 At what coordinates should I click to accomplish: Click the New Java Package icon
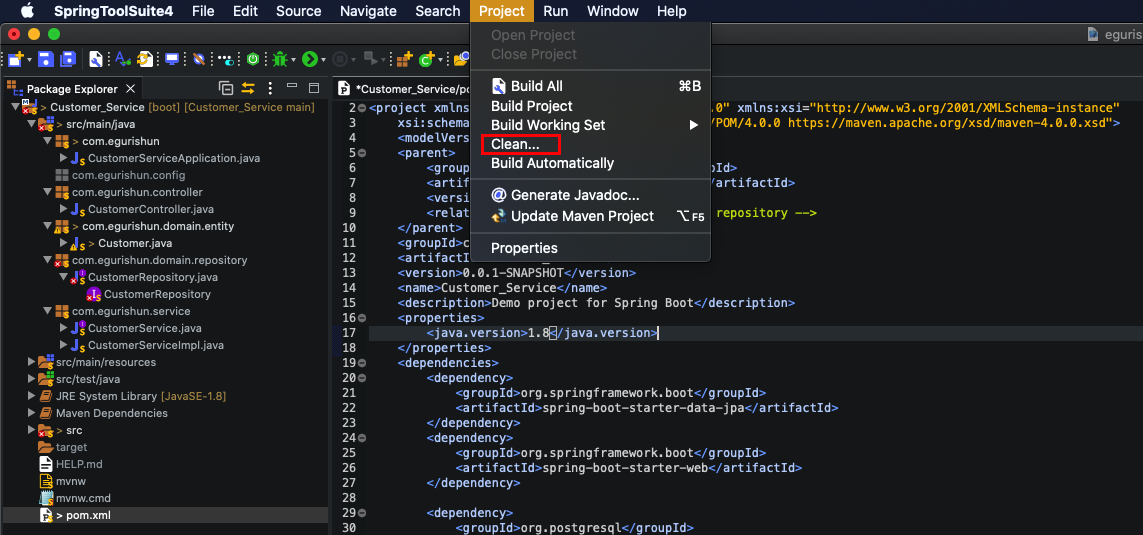[405, 59]
